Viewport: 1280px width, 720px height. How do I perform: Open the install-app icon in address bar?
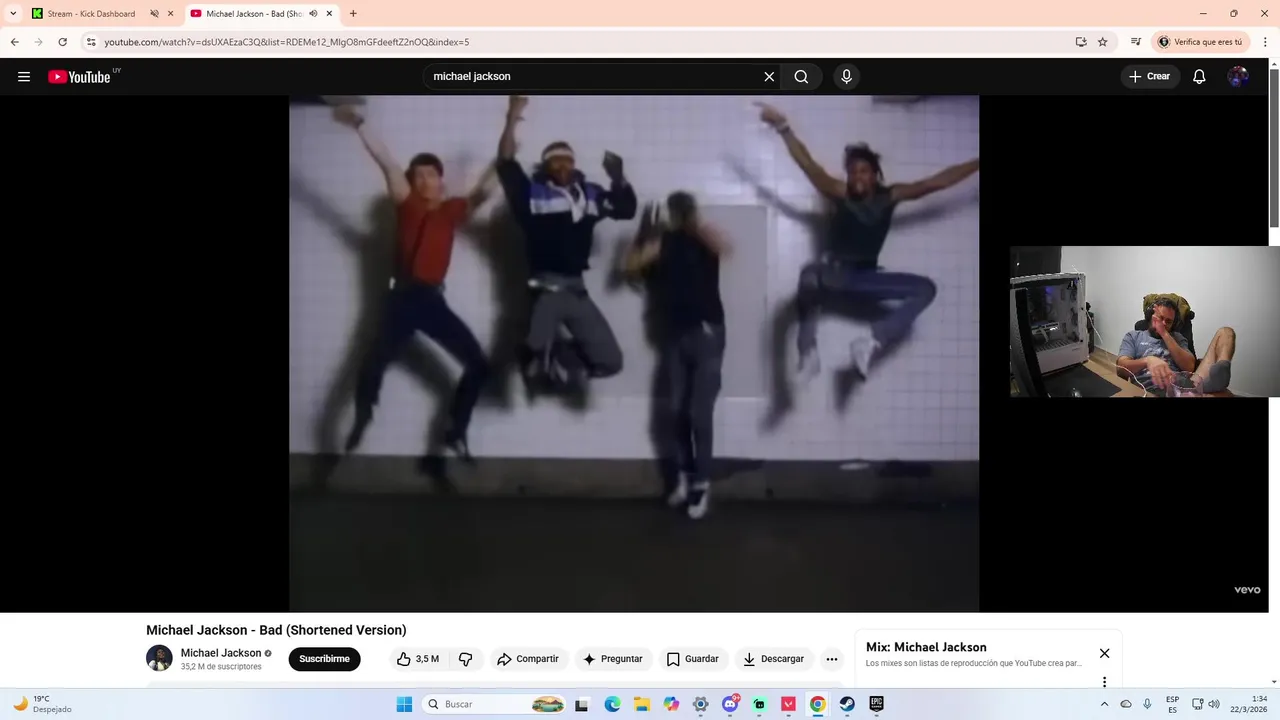tap(1081, 42)
